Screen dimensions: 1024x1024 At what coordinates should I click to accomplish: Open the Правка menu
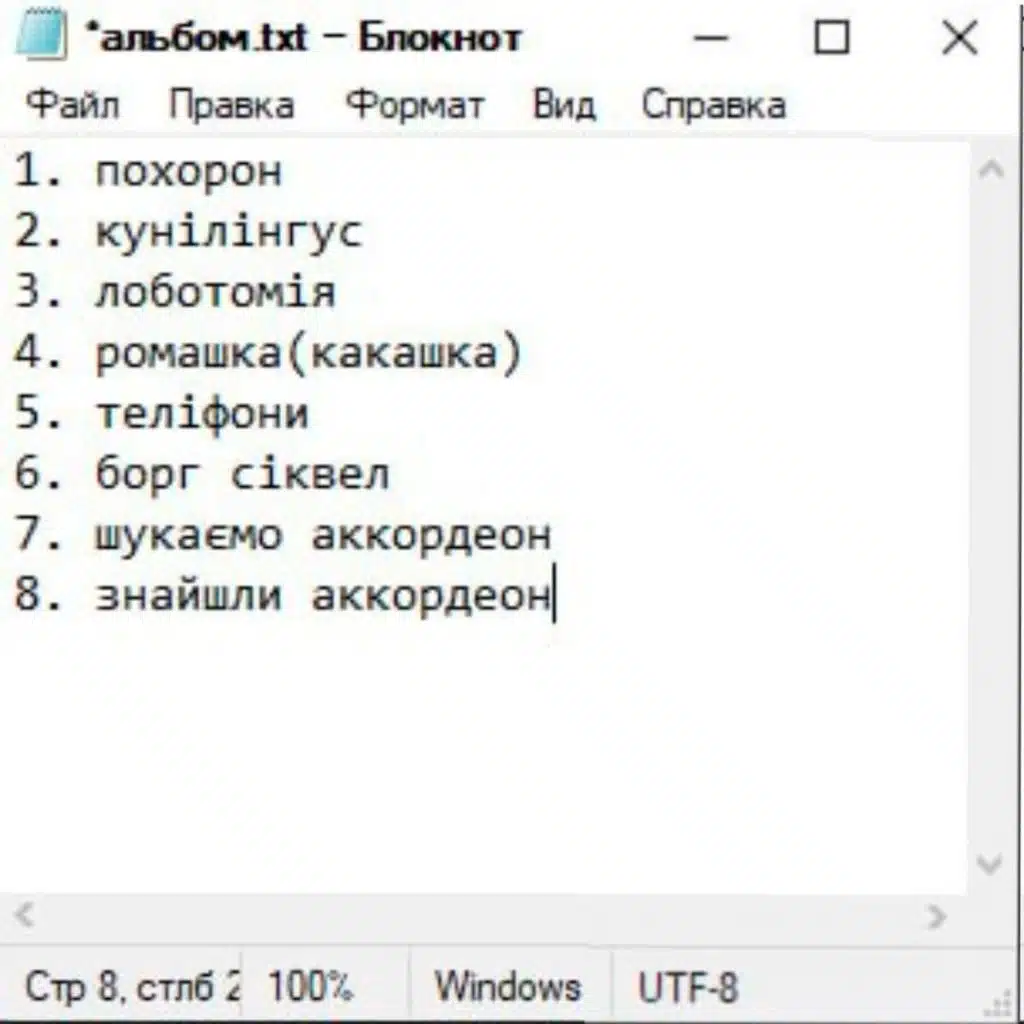point(231,105)
